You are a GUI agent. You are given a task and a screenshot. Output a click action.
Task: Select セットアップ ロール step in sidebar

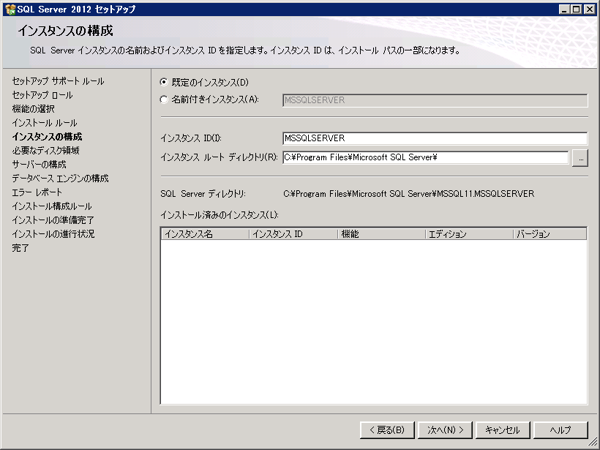42,95
